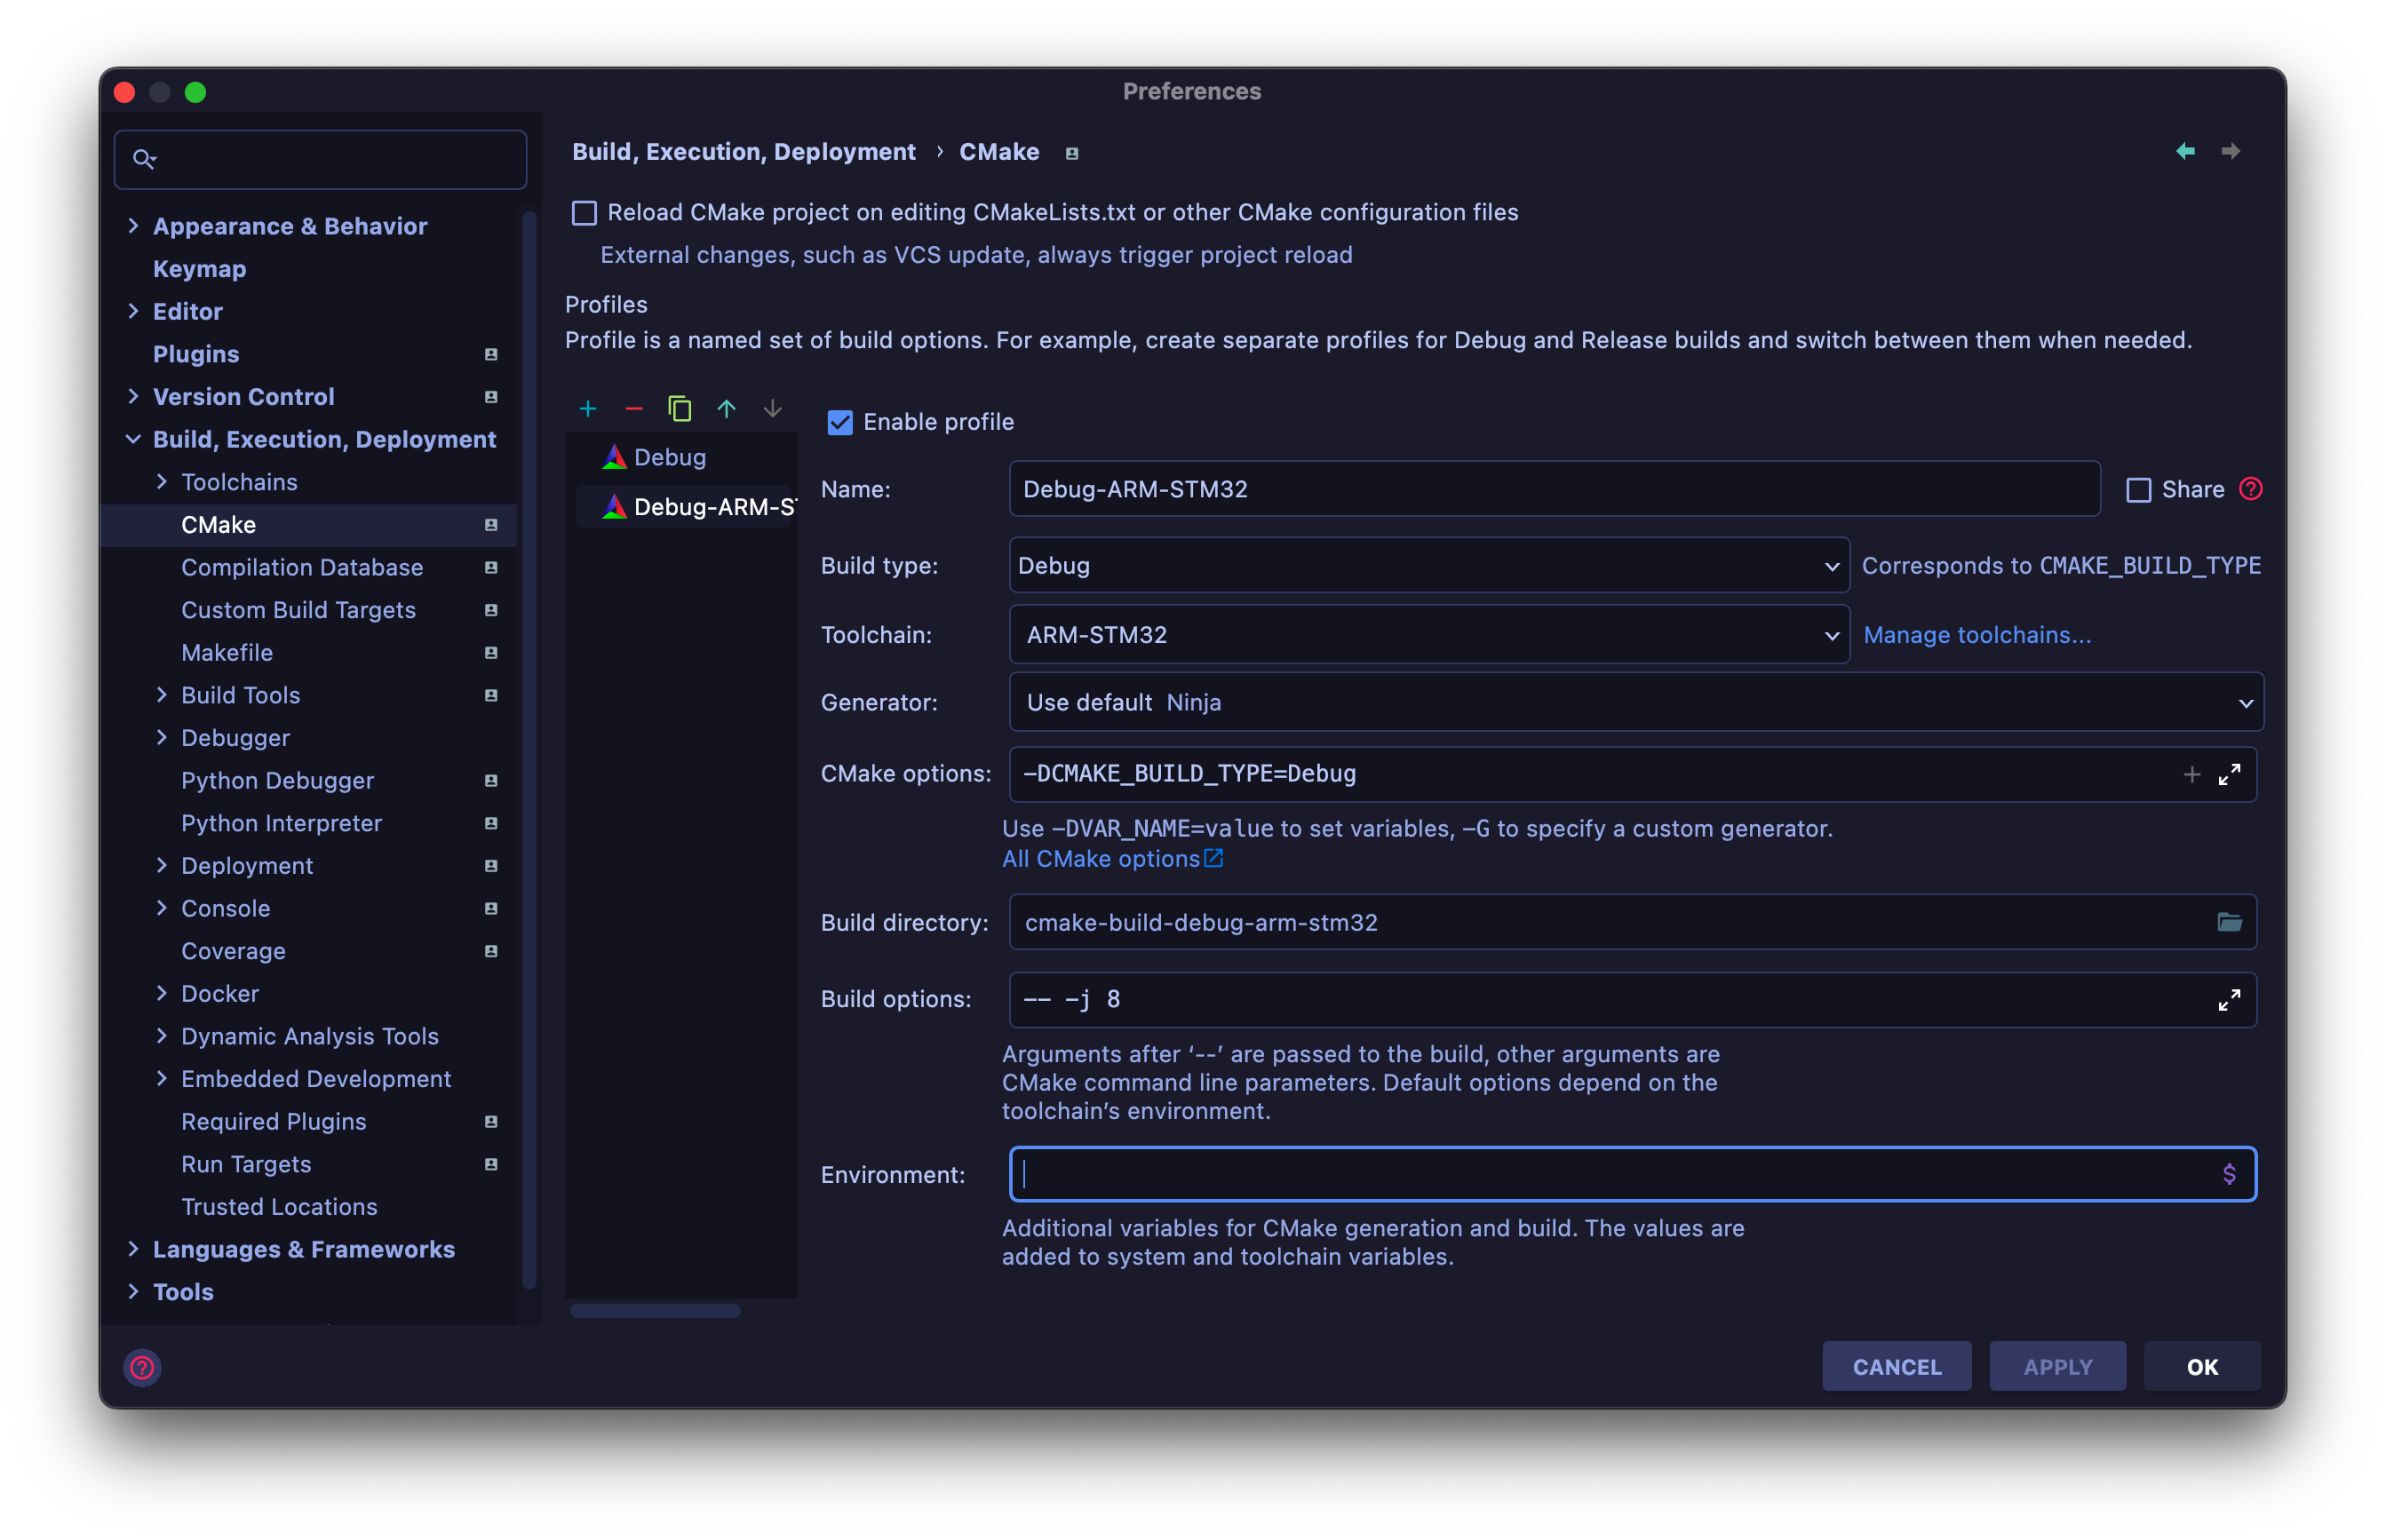Toggle Reload CMake project on editing checkbox

pos(584,212)
